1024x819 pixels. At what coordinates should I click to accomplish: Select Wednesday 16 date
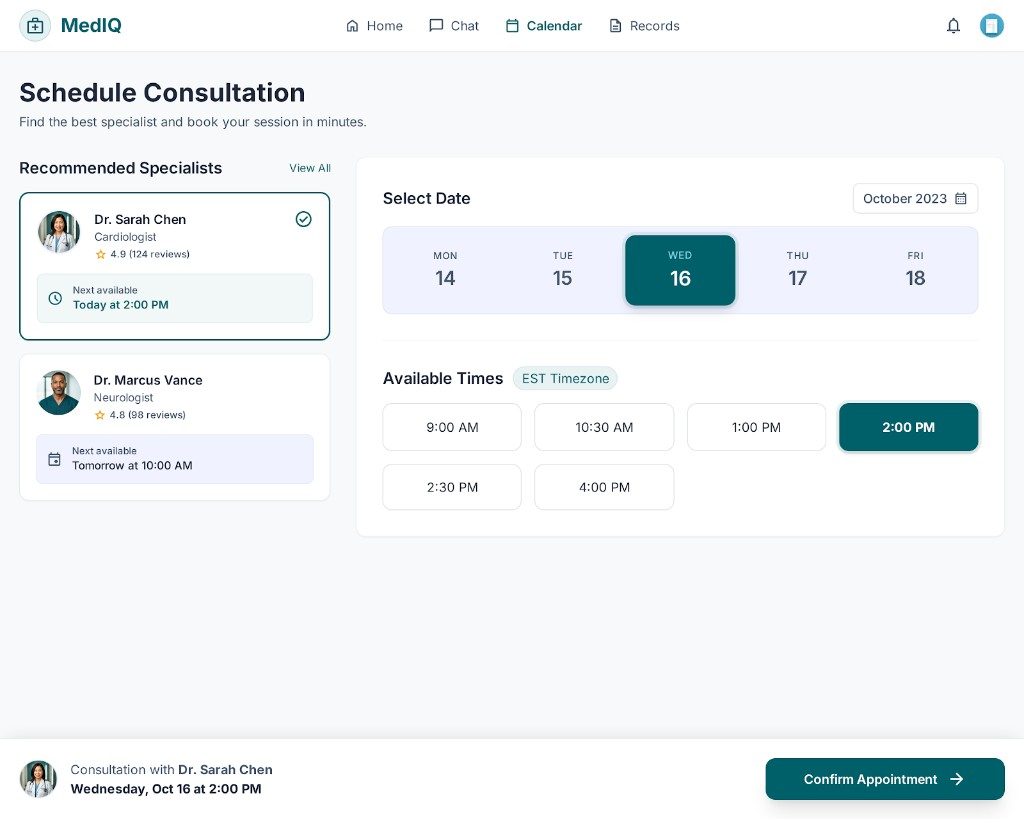coord(680,270)
